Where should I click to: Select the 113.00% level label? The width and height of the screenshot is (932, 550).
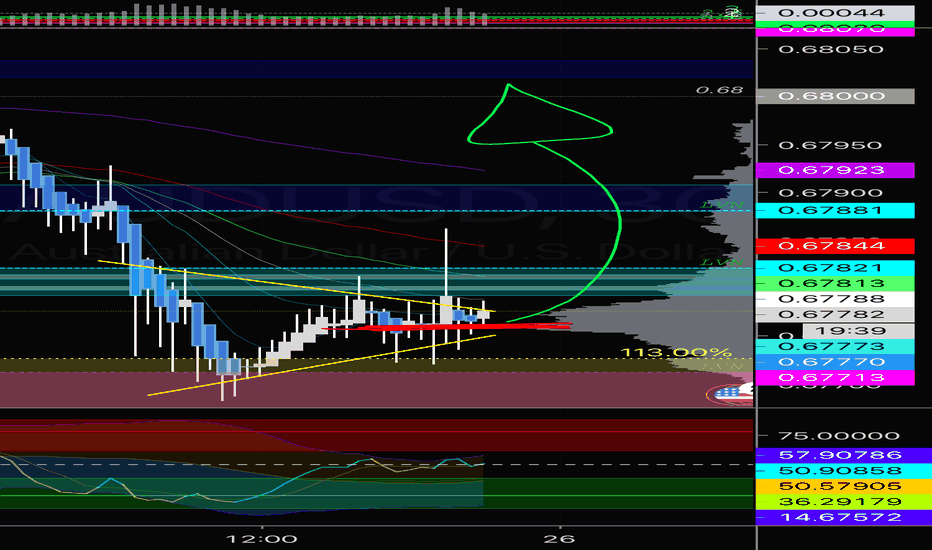(676, 353)
